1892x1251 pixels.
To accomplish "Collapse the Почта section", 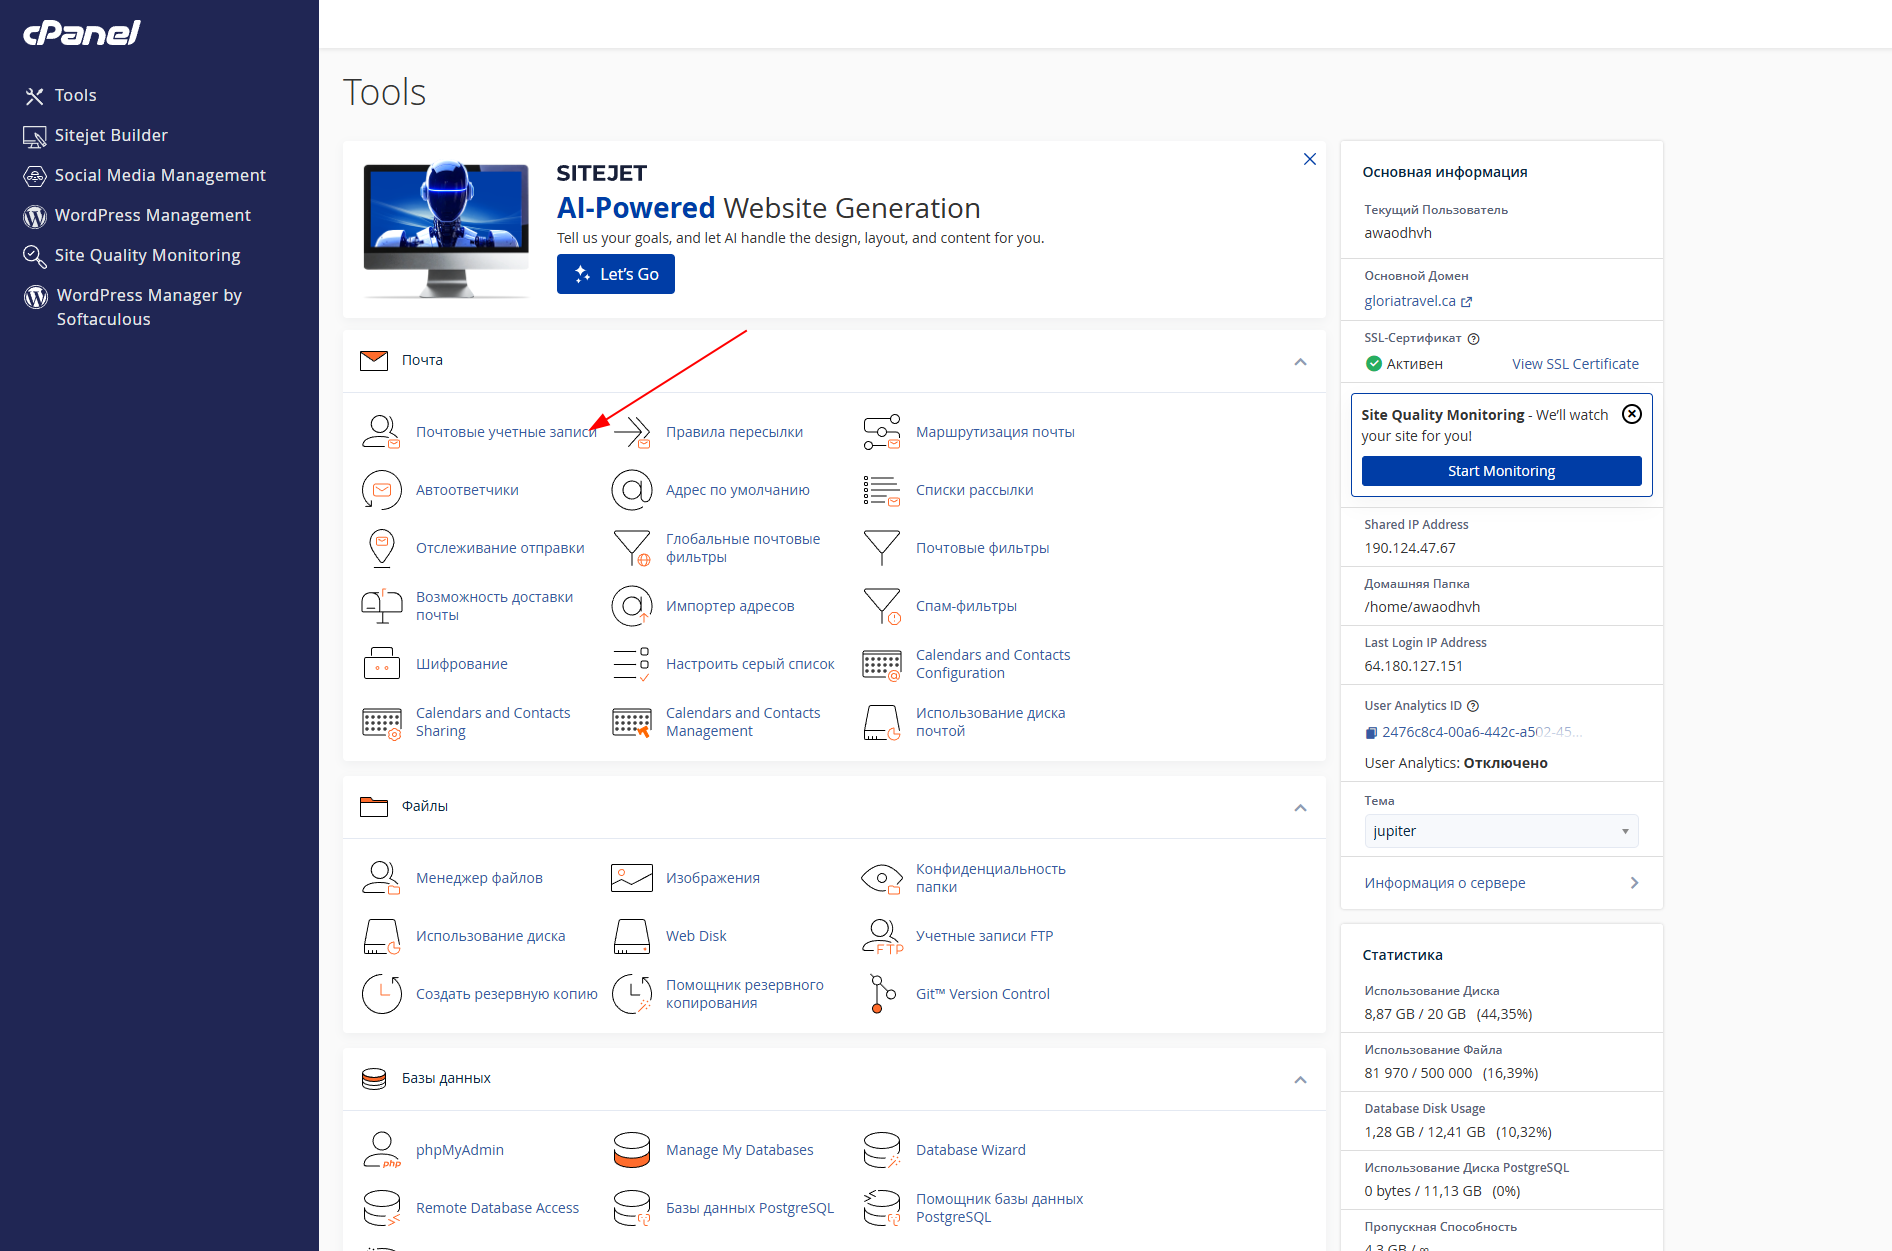I will 1300,362.
